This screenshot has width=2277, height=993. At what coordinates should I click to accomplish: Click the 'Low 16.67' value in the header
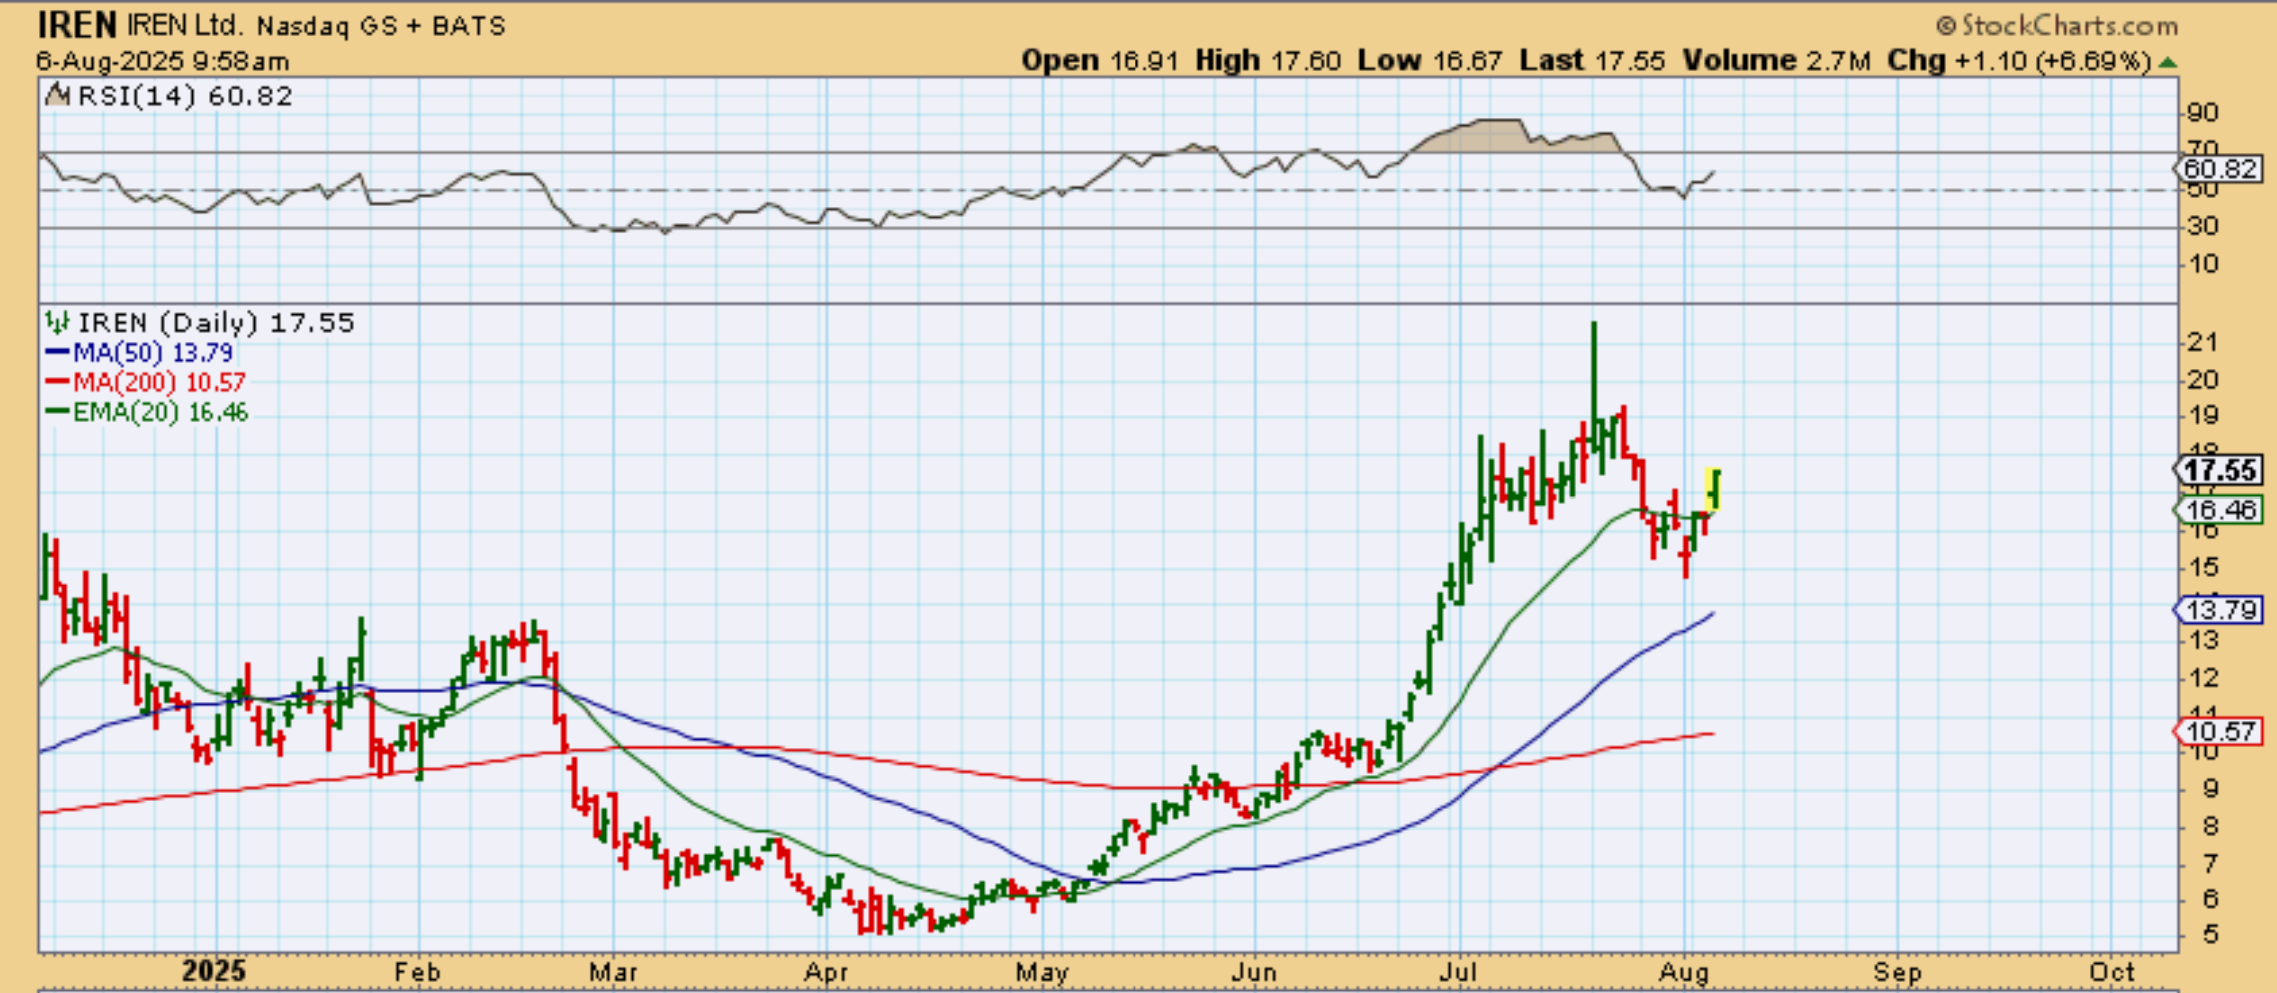(1430, 61)
